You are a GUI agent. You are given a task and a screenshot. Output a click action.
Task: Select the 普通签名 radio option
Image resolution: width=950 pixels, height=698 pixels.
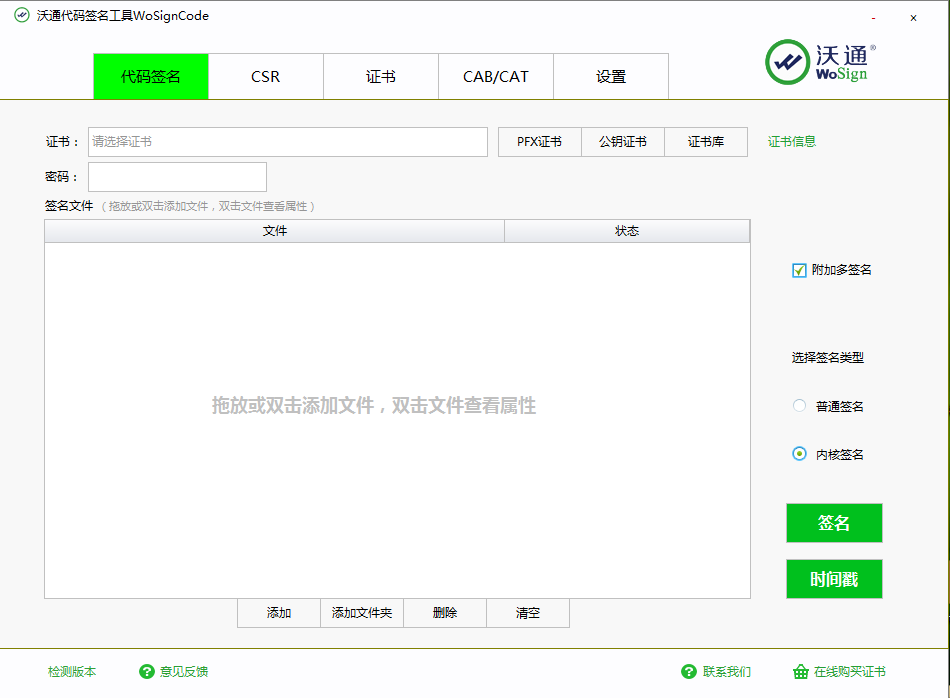799,405
